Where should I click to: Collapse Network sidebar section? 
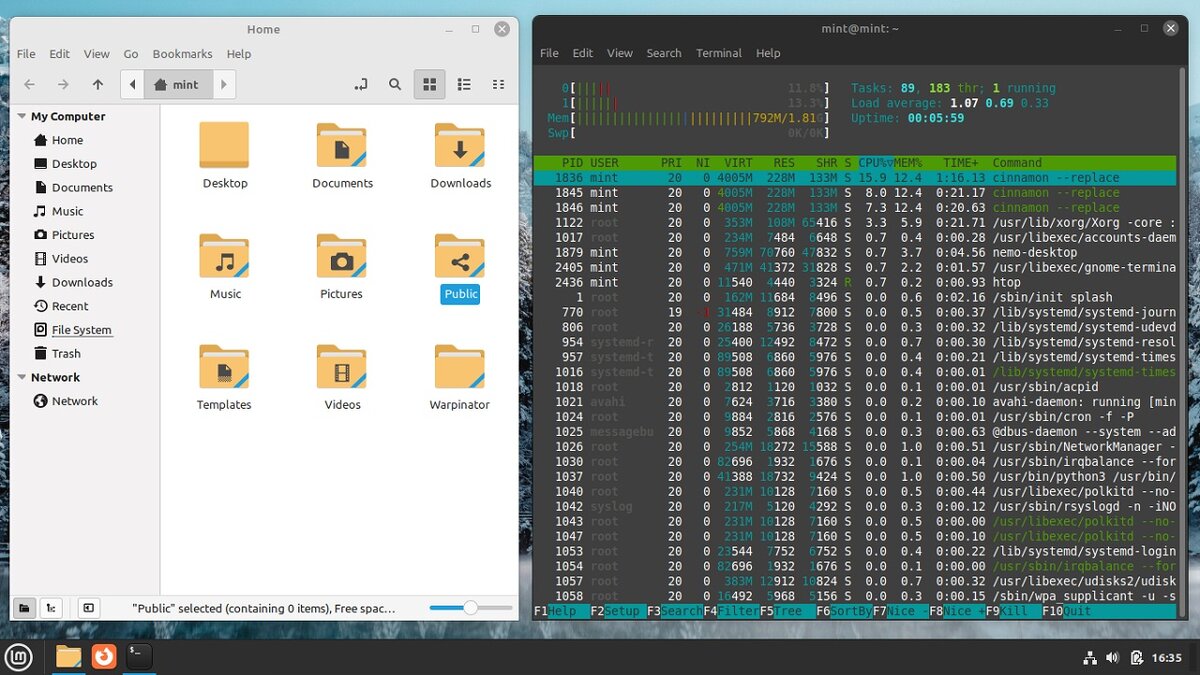point(22,377)
